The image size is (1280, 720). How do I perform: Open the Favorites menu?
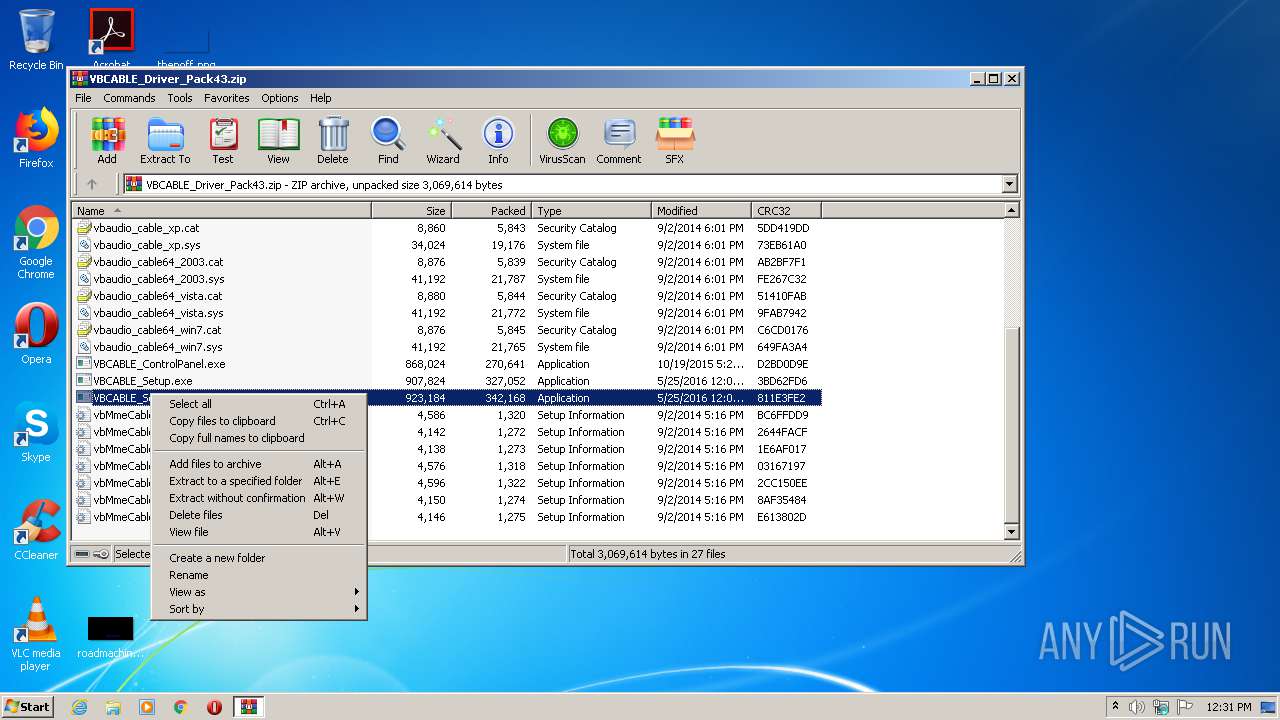coord(227,98)
